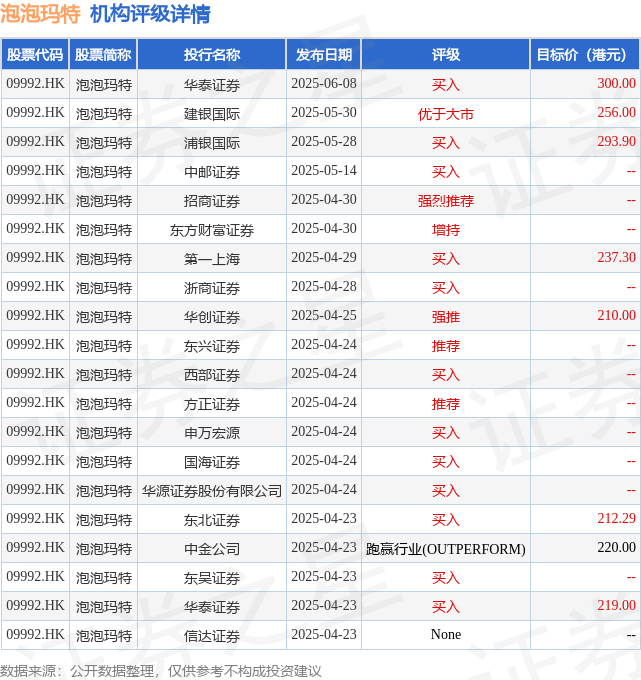The image size is (641, 680).
Task: Click the 2025-05-28 date cell
Action: coord(324,142)
